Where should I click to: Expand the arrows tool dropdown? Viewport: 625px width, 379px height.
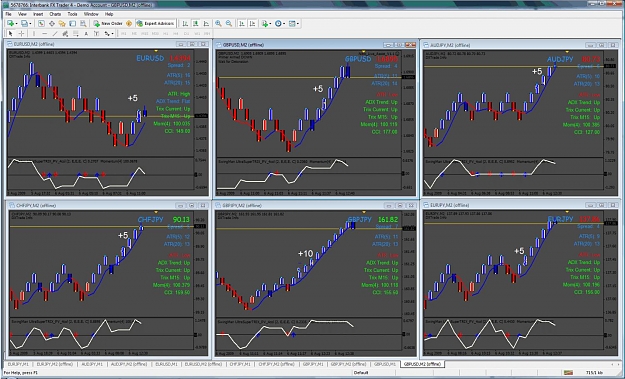113,34
